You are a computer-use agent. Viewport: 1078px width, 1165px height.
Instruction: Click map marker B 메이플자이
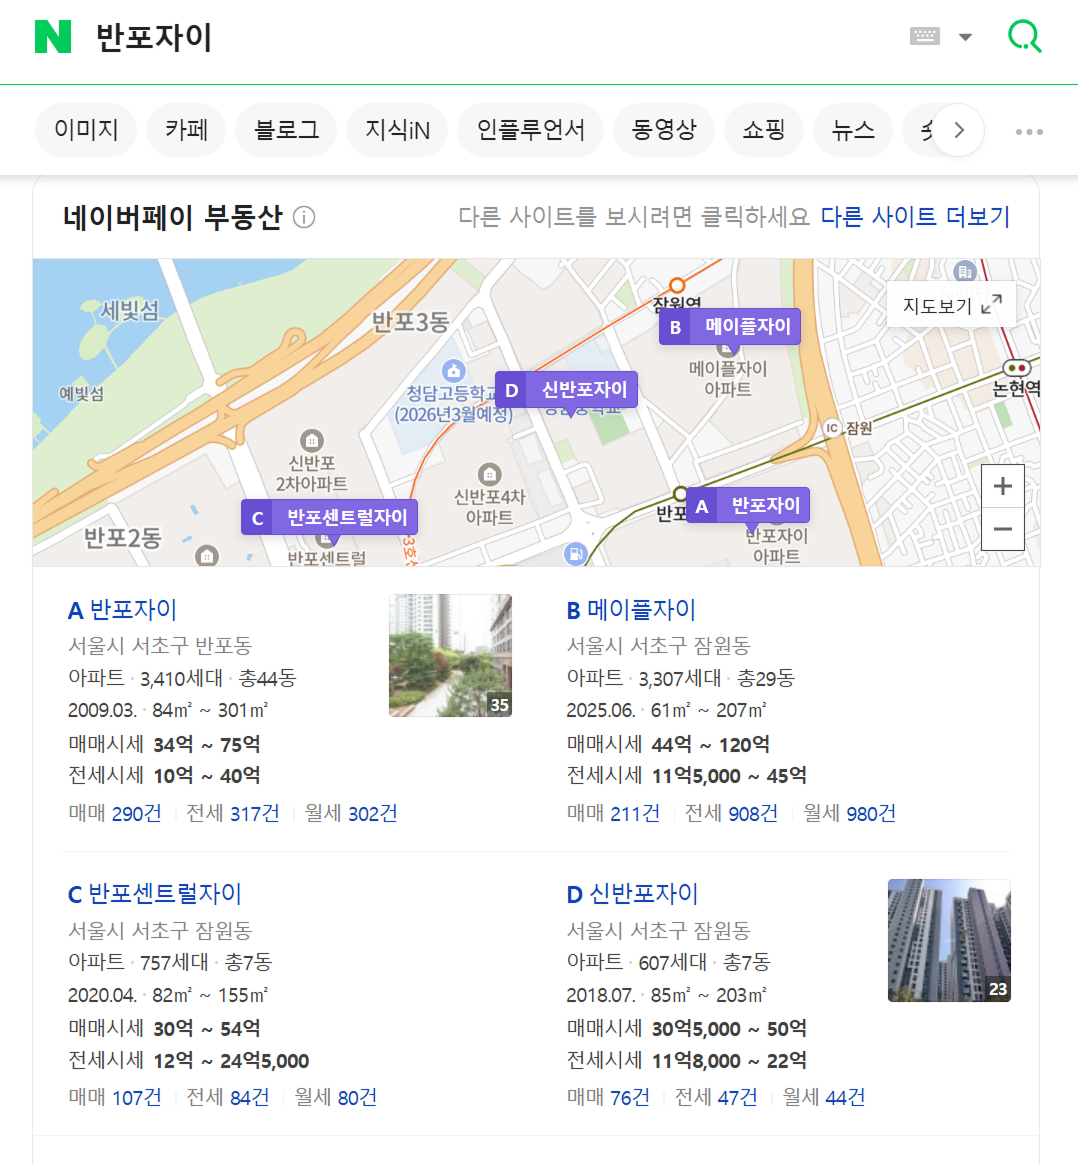730,326
